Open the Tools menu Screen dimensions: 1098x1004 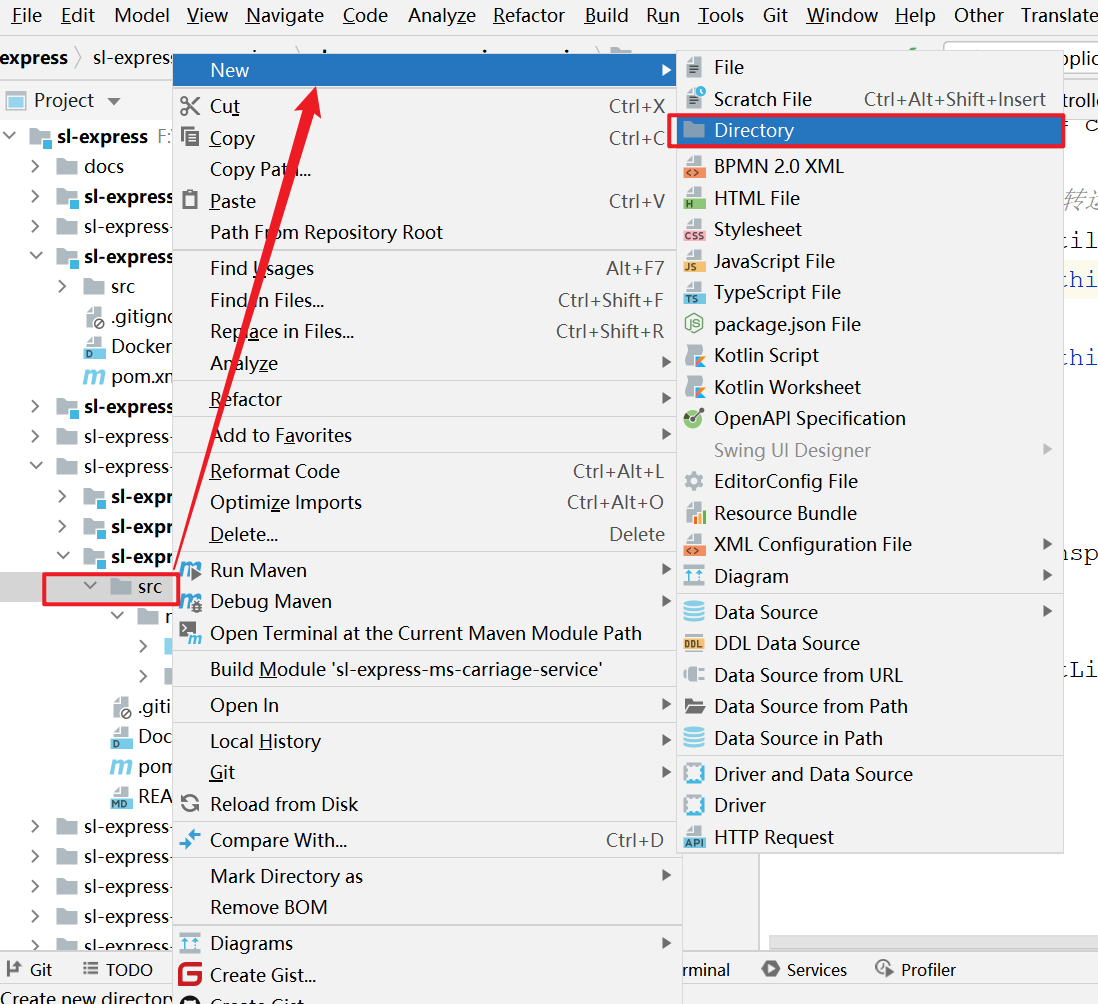click(x=721, y=15)
